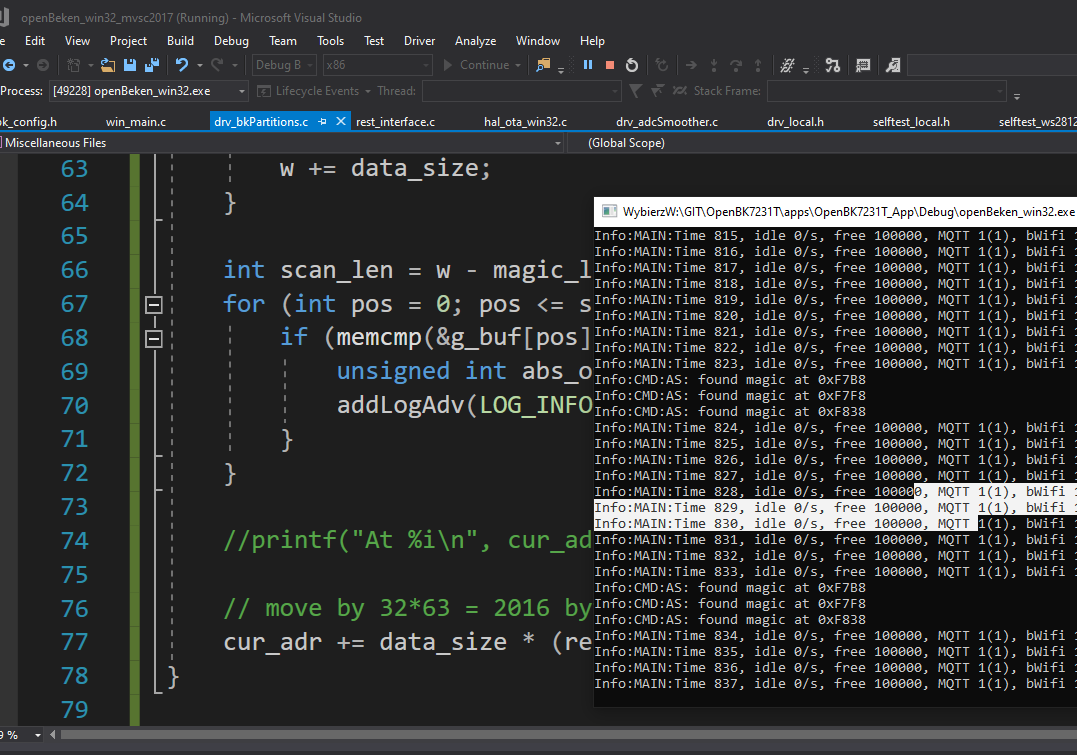Open the Process dropdown listing openBeken_win32.exe
Viewport: 1077px width, 755px height.
click(x=146, y=91)
